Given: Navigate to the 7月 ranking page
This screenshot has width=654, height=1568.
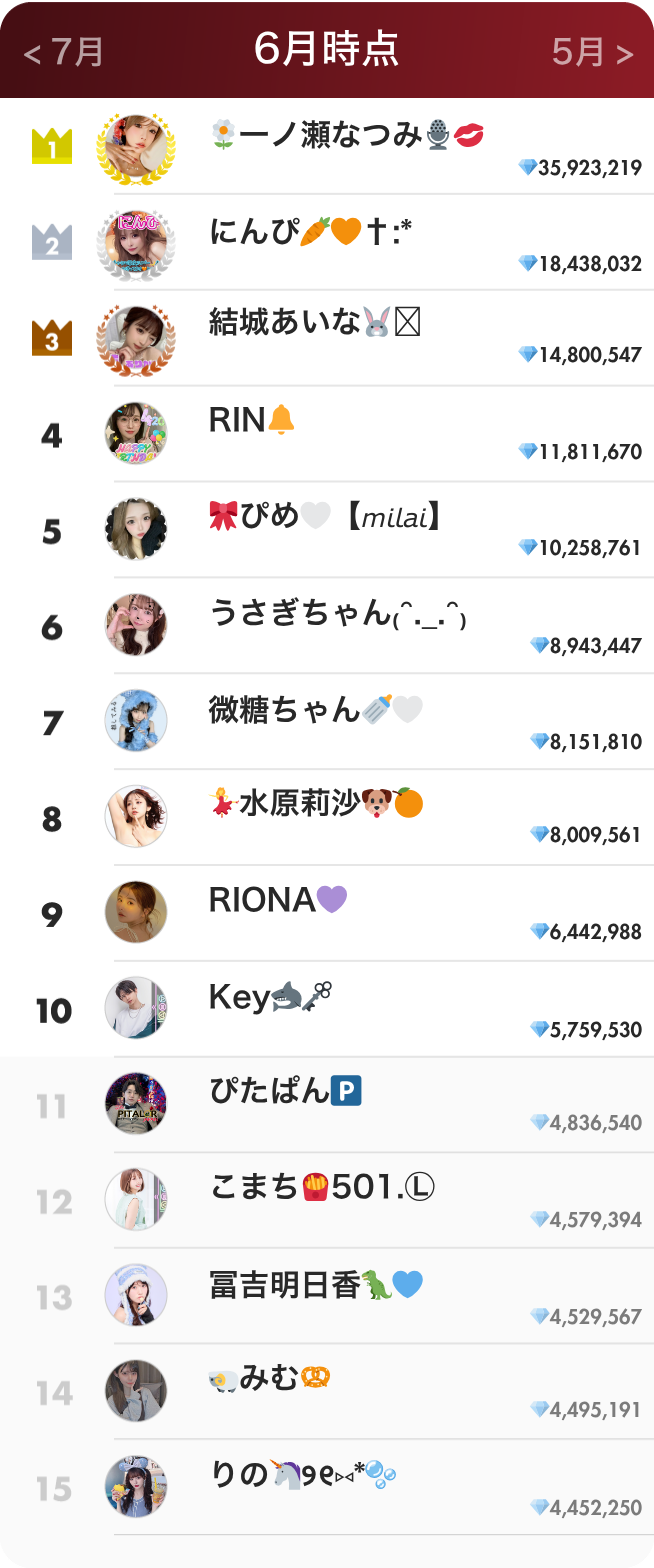Looking at the screenshot, I should pyautogui.click(x=55, y=50).
